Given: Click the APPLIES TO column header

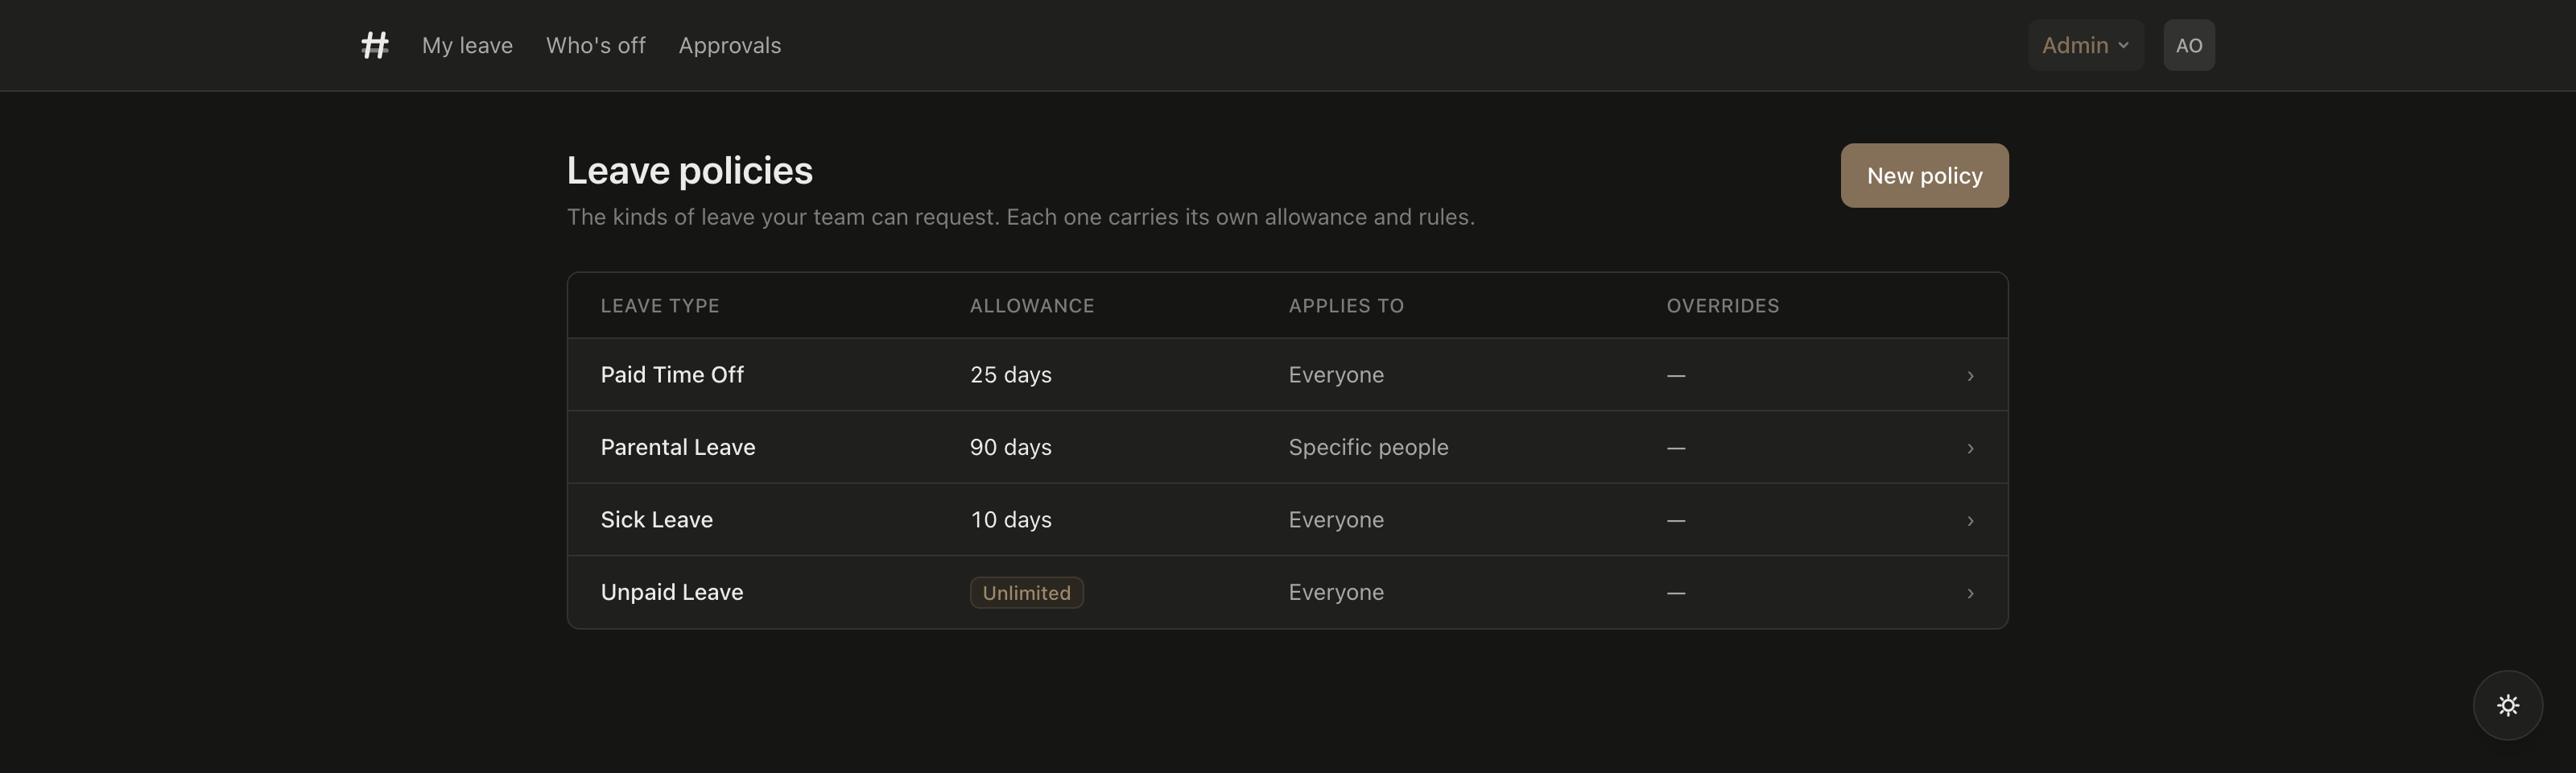Looking at the screenshot, I should [x=1346, y=306].
